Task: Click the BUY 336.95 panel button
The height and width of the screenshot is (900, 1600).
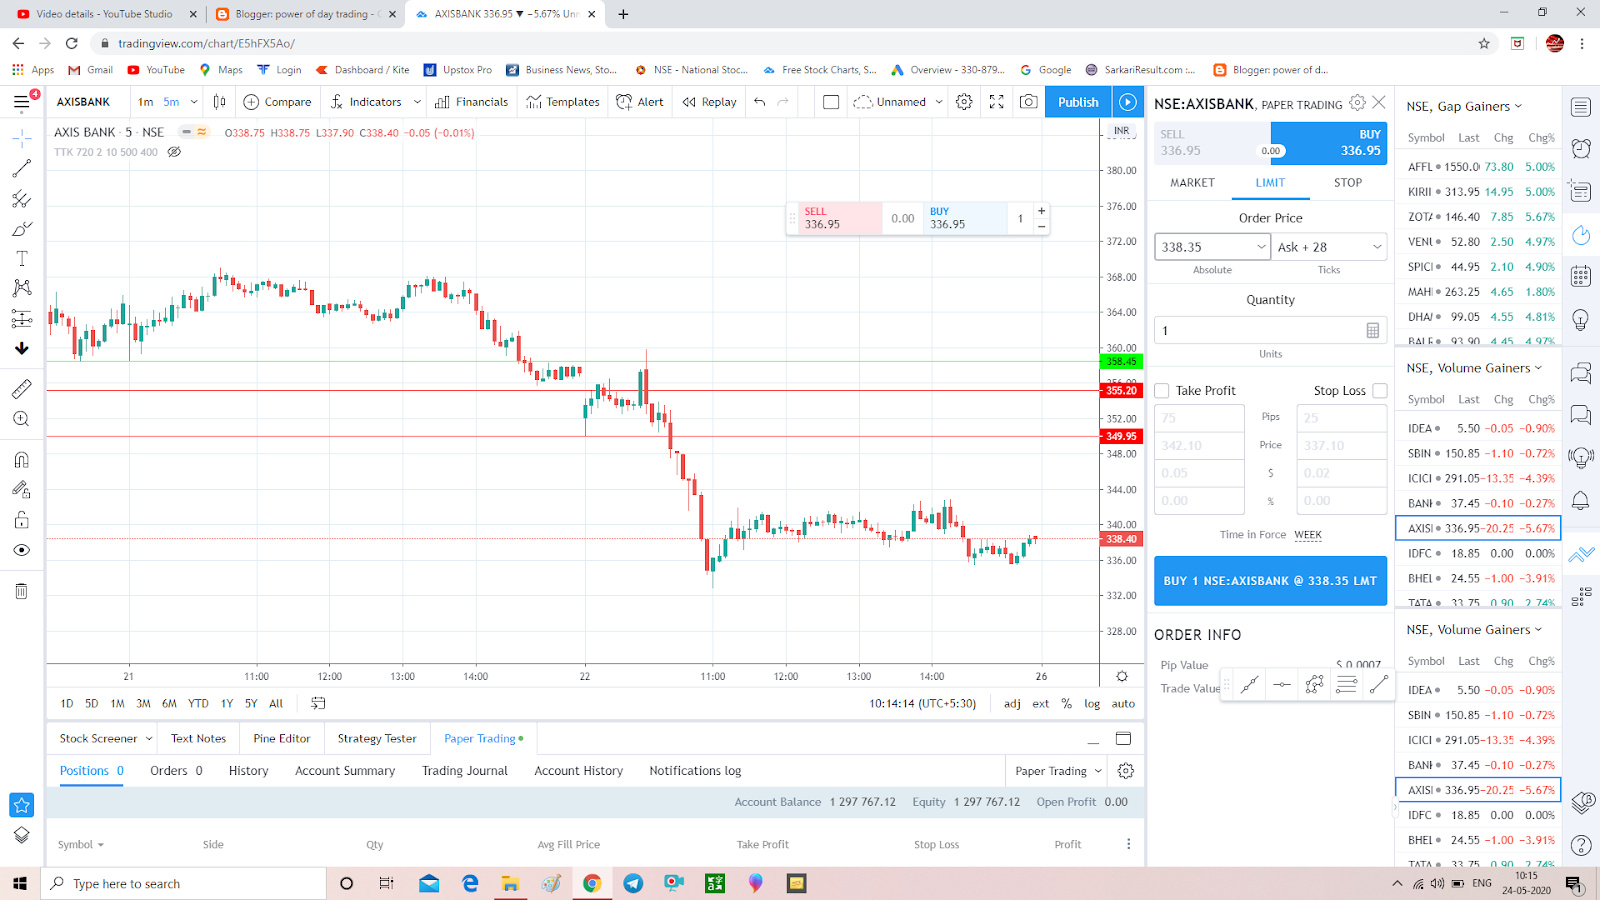Action: tap(1329, 143)
